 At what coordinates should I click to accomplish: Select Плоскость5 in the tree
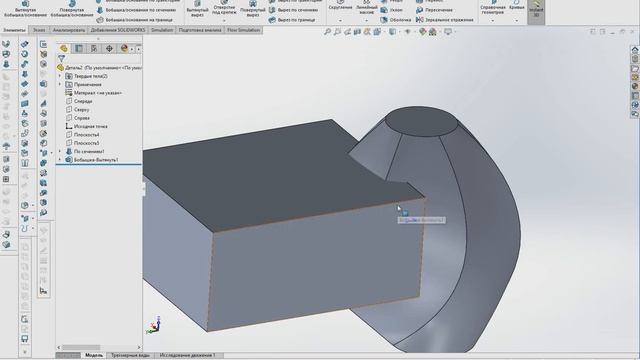coord(82,143)
